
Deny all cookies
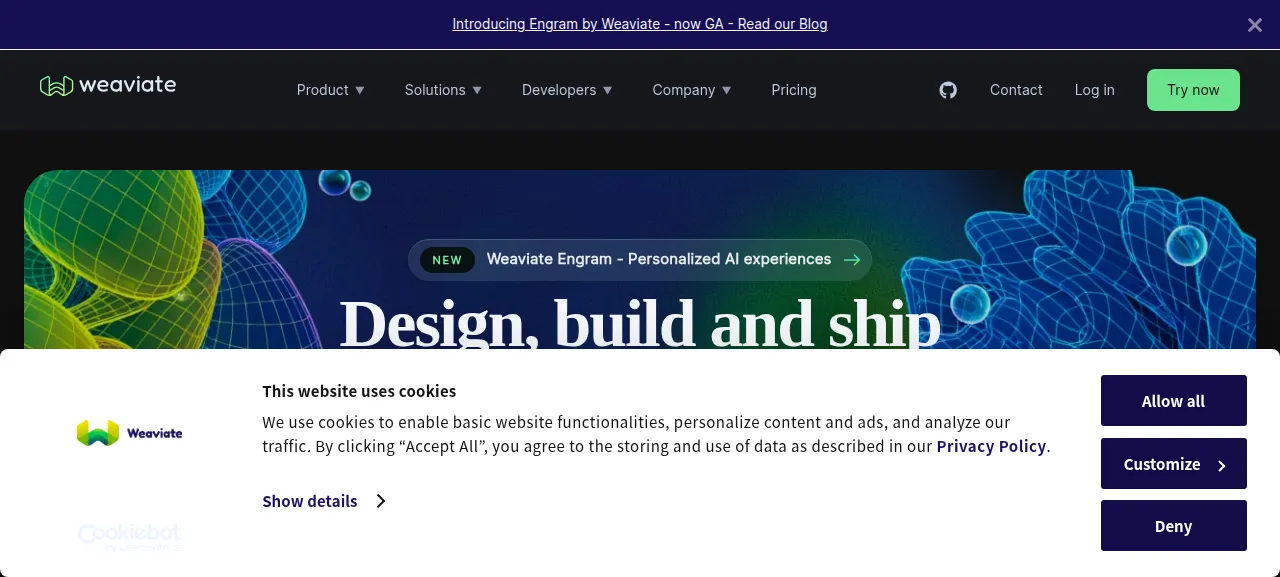[x=1174, y=526]
